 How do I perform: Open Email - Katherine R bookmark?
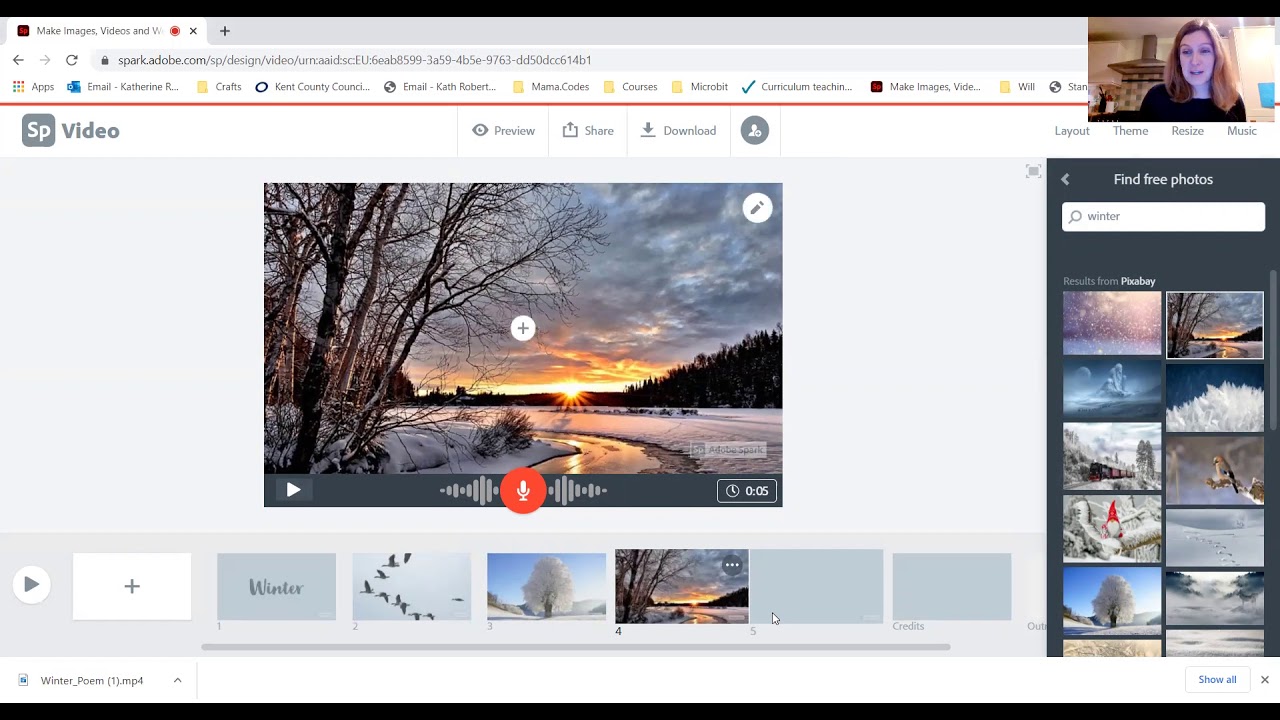coord(123,87)
